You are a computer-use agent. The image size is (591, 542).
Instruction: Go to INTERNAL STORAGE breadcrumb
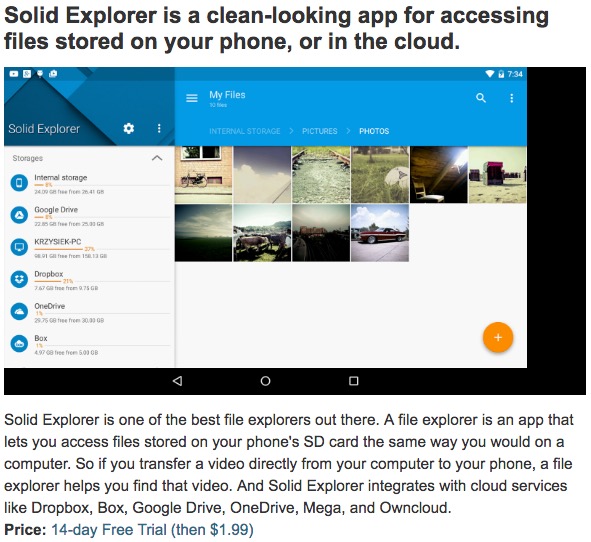(245, 131)
